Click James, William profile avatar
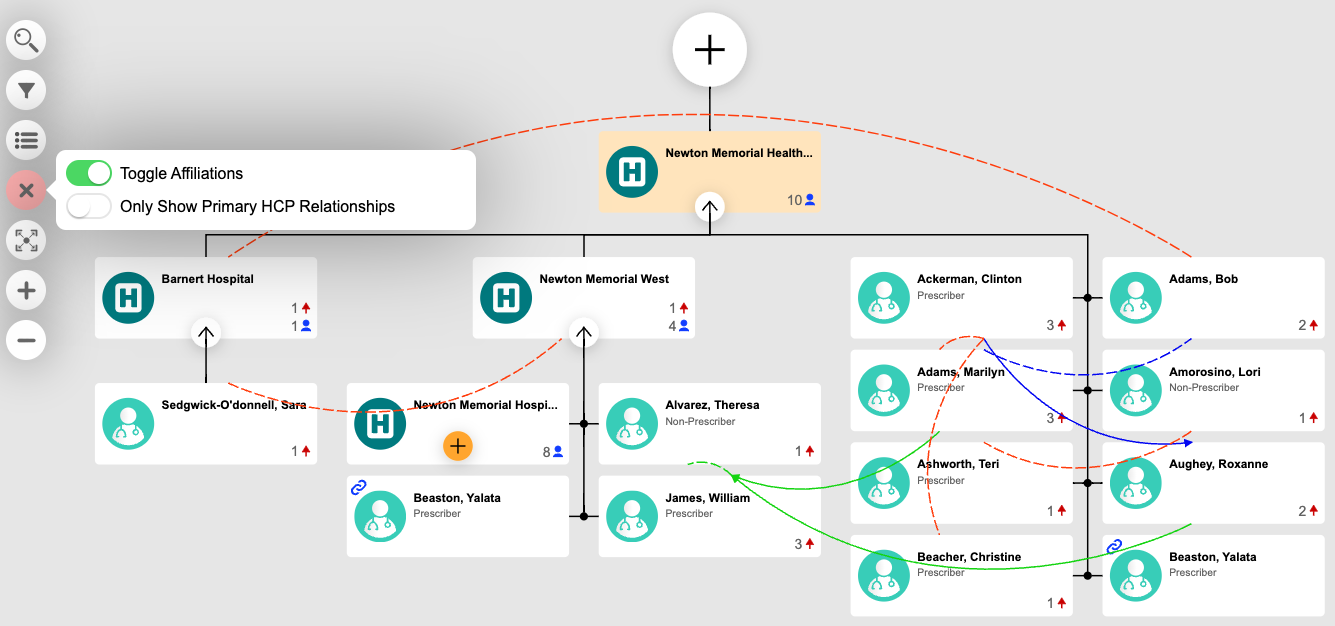Image resolution: width=1335 pixels, height=626 pixels. [632, 516]
